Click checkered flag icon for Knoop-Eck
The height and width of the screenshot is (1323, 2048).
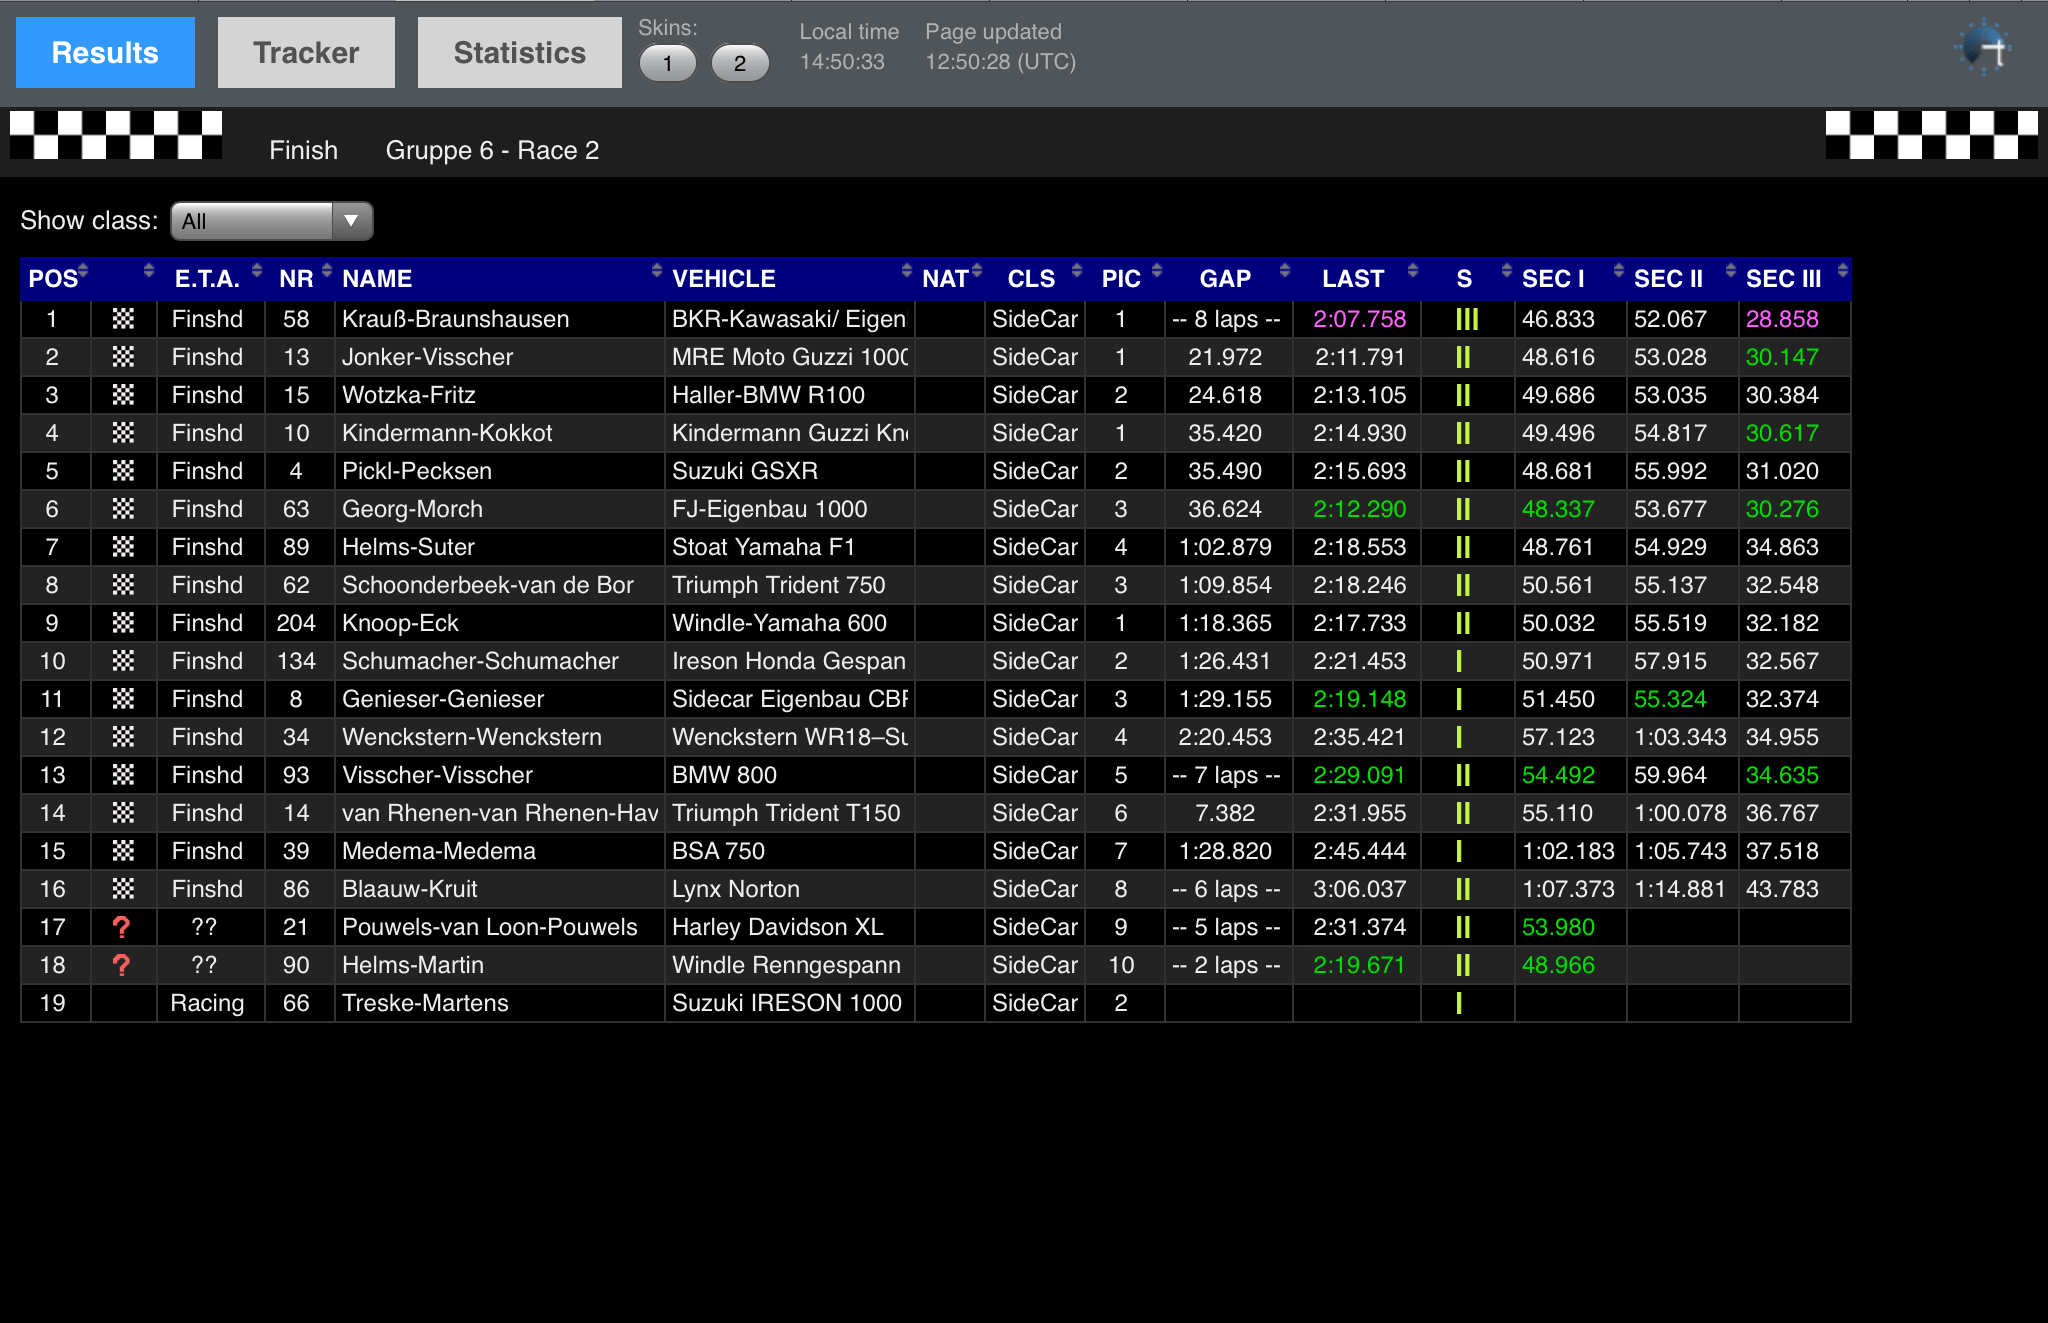(123, 623)
